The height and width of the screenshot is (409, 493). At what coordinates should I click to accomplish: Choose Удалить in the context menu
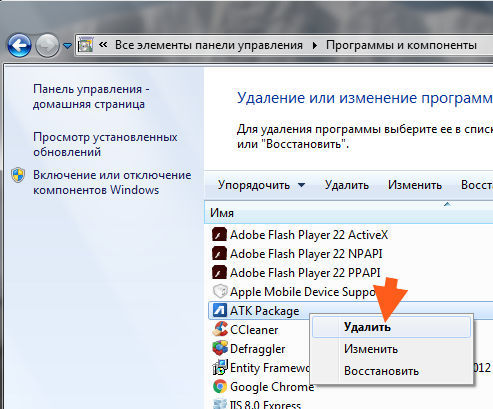(367, 327)
